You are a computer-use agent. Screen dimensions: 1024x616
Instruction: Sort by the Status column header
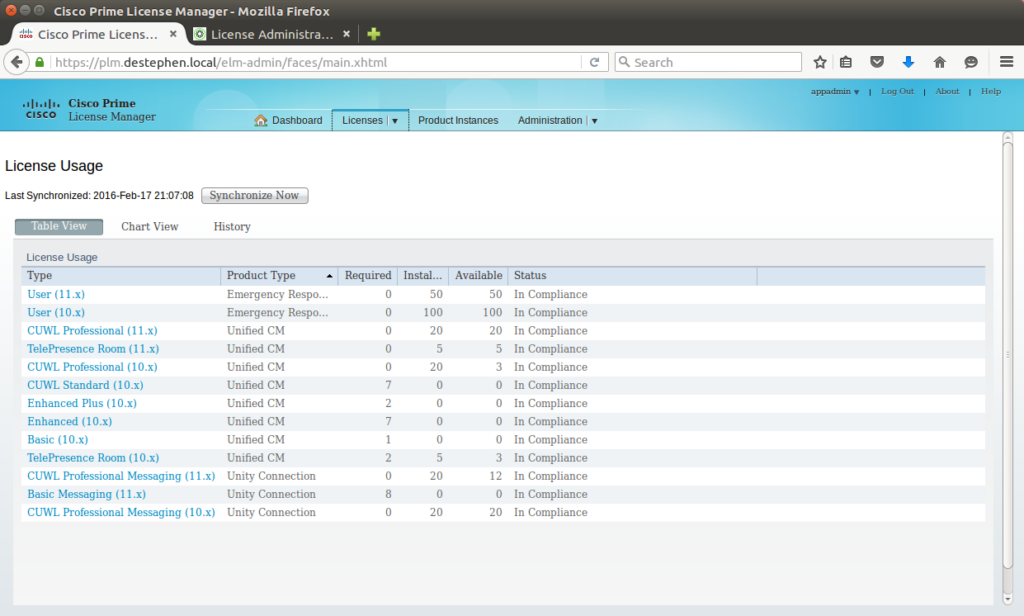click(632, 276)
